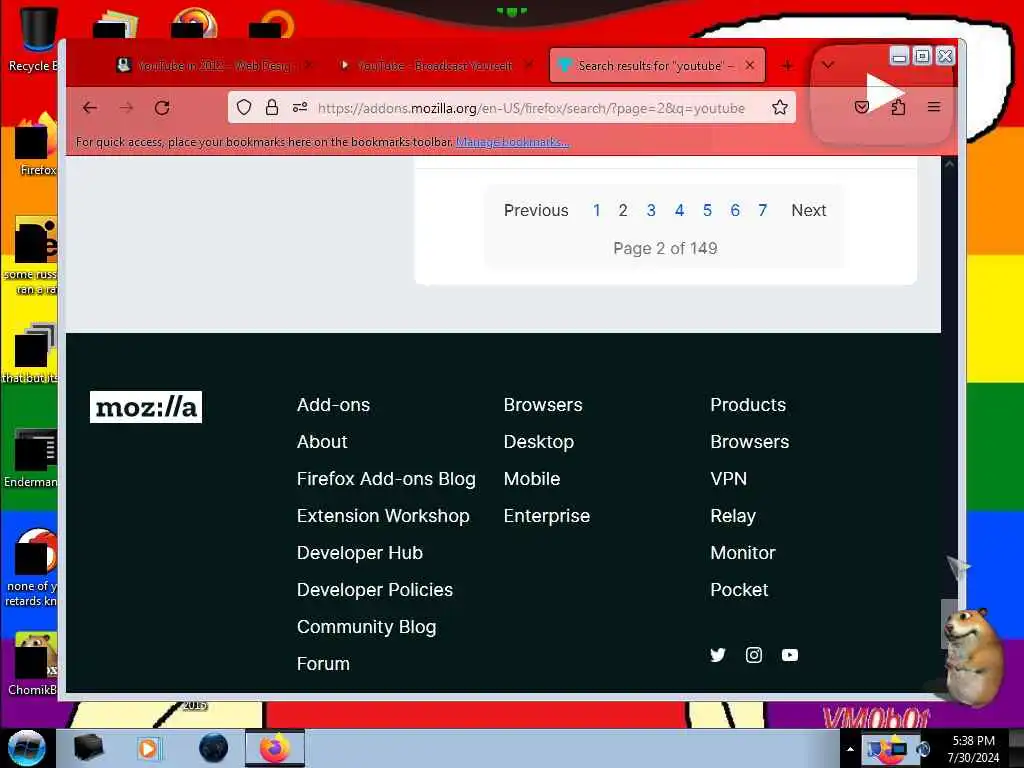Image resolution: width=1024 pixels, height=768 pixels.
Task: Open the Monitor product link
Action: pos(743,553)
